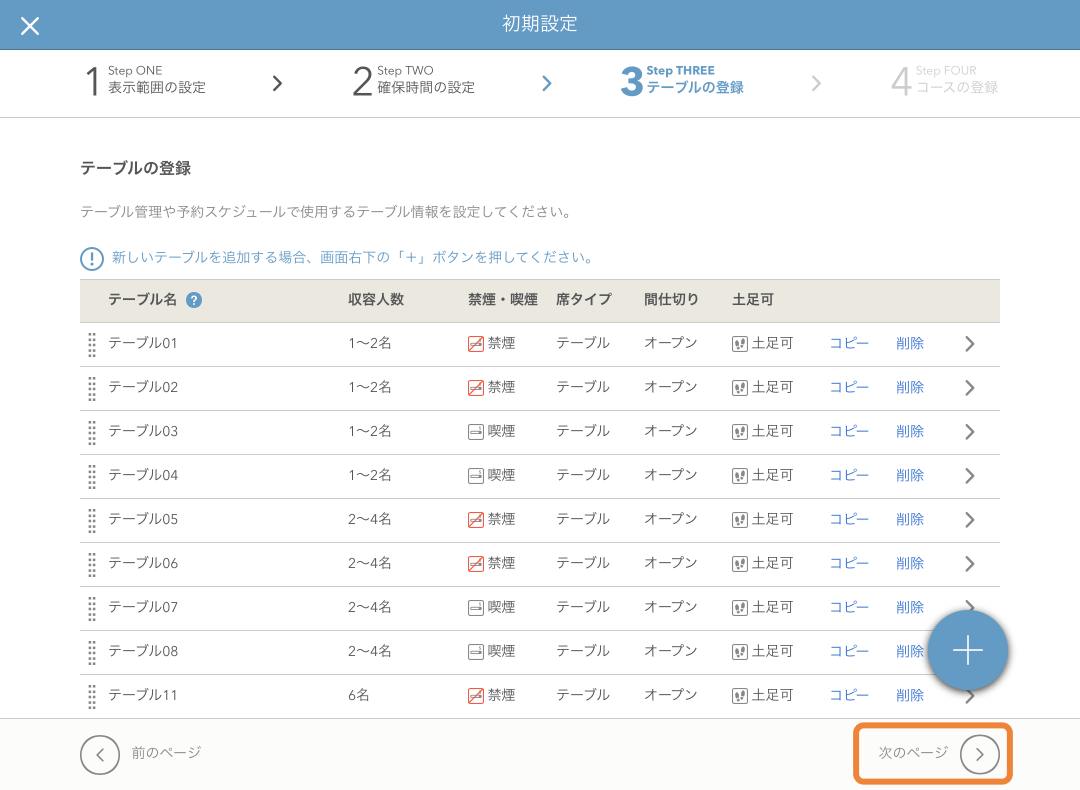Viewport: 1080px width, 790px height.
Task: Select the テーブル08 name cell
Action: click(x=143, y=651)
